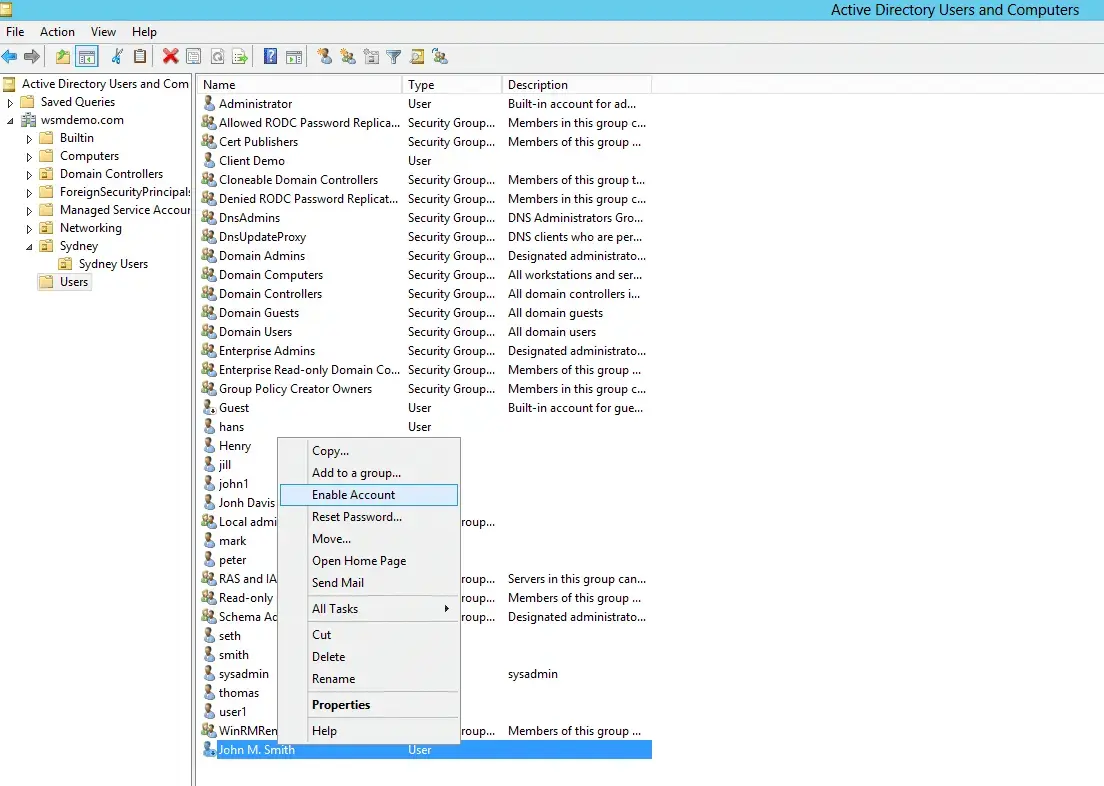1104x786 pixels.
Task: Toggle the action pane toolbar icon
Action: tap(294, 57)
